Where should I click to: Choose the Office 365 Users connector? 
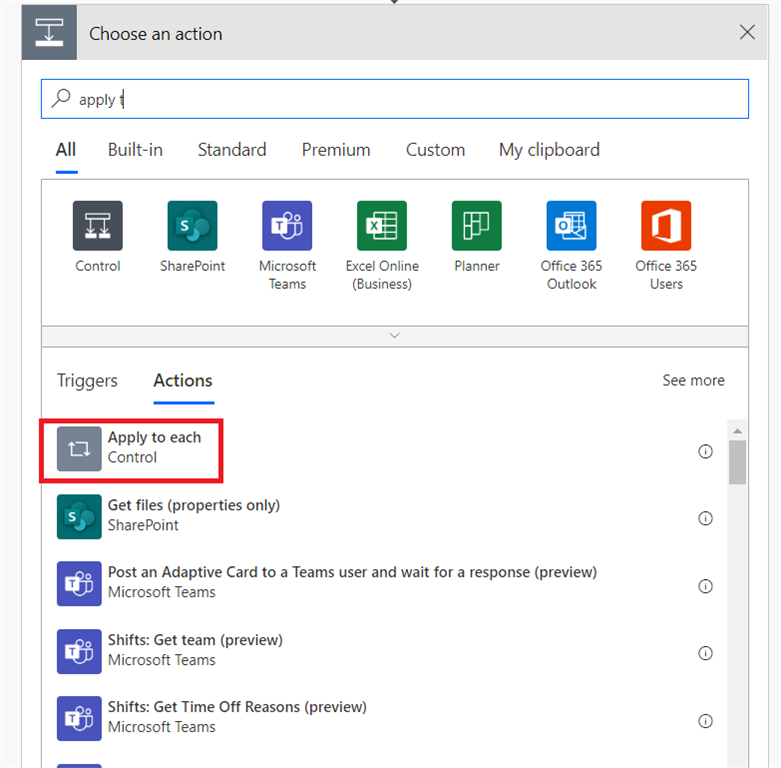tap(666, 226)
